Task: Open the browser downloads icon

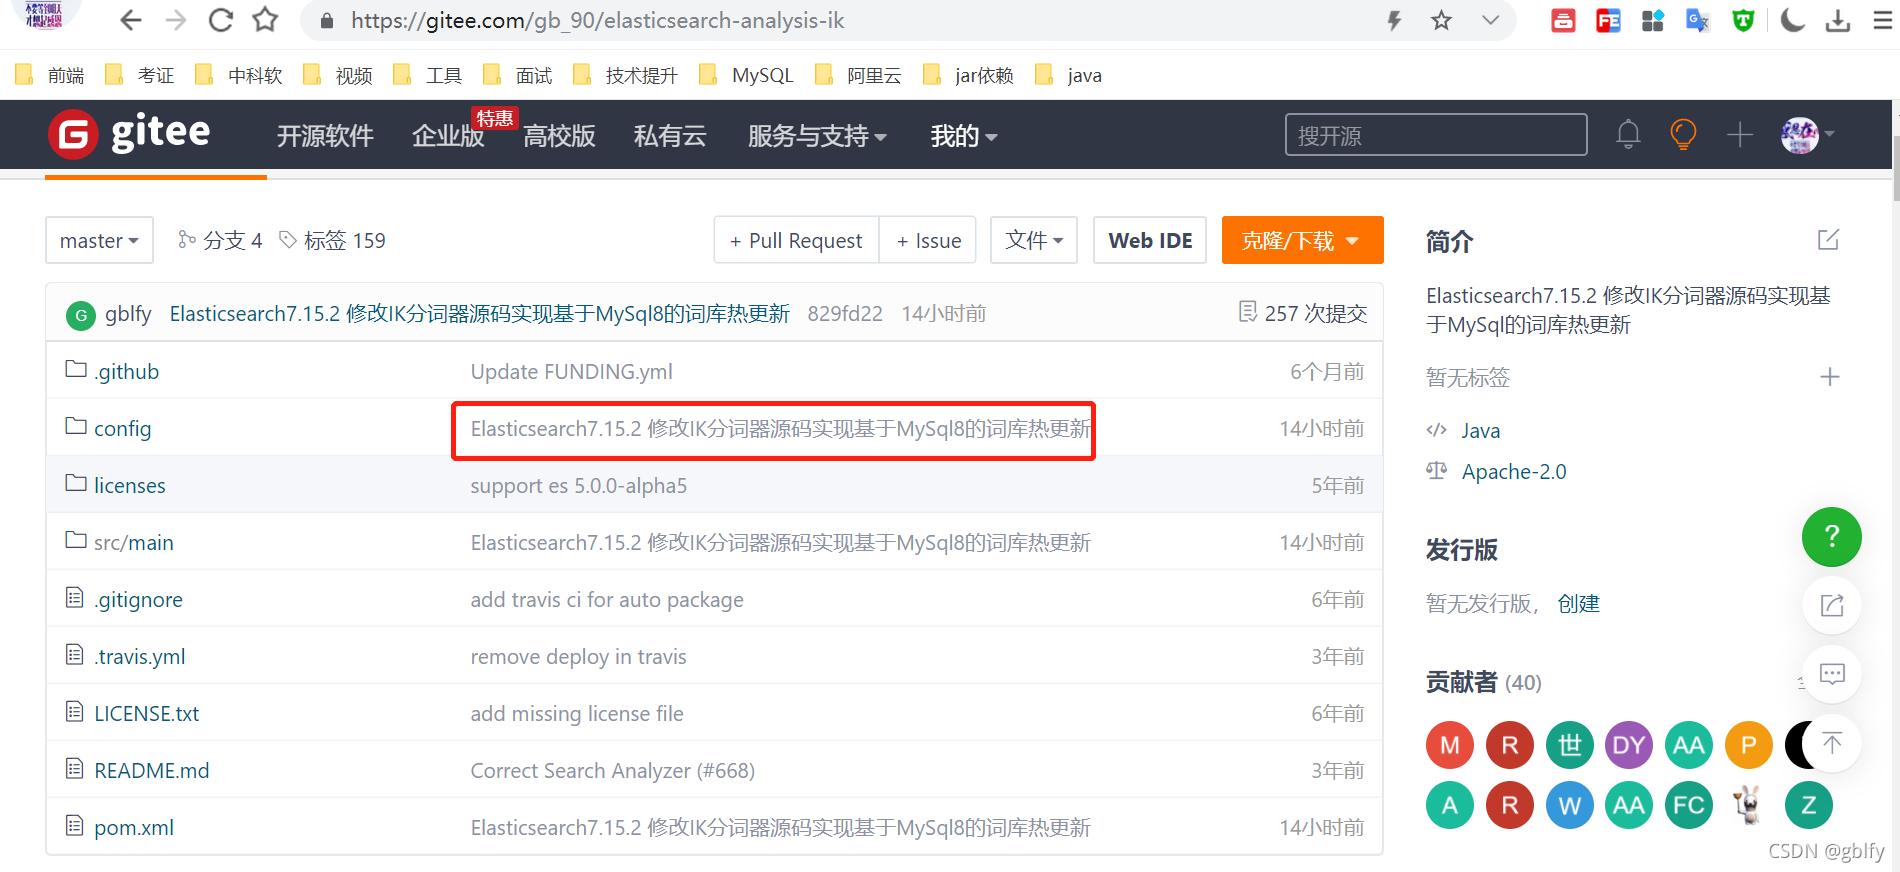Action: (x=1838, y=20)
